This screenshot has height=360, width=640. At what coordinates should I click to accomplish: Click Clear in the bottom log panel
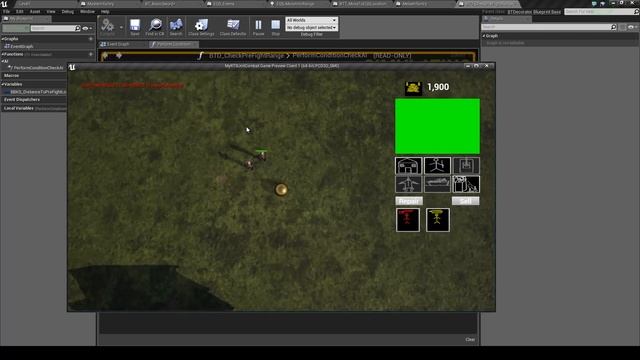point(470,340)
